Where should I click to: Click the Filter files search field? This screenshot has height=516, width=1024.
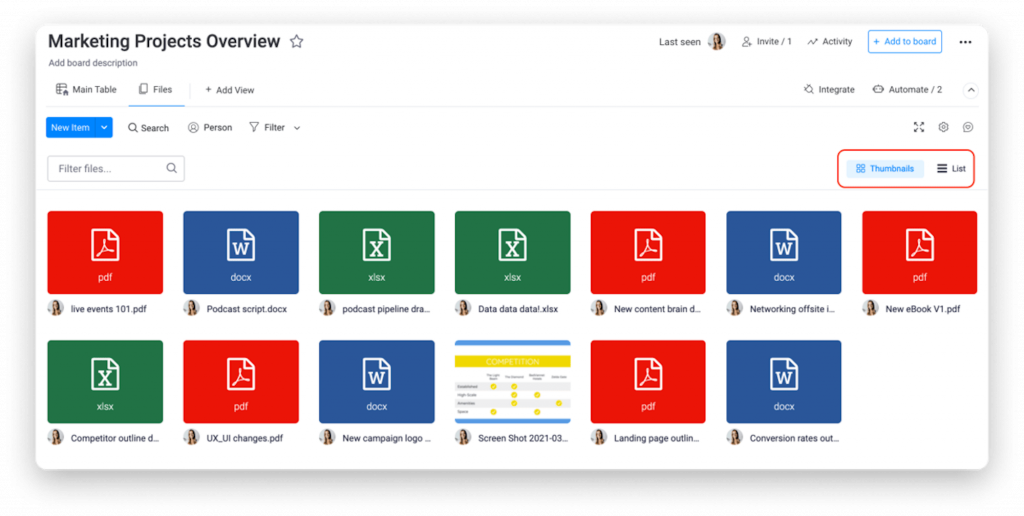click(110, 168)
